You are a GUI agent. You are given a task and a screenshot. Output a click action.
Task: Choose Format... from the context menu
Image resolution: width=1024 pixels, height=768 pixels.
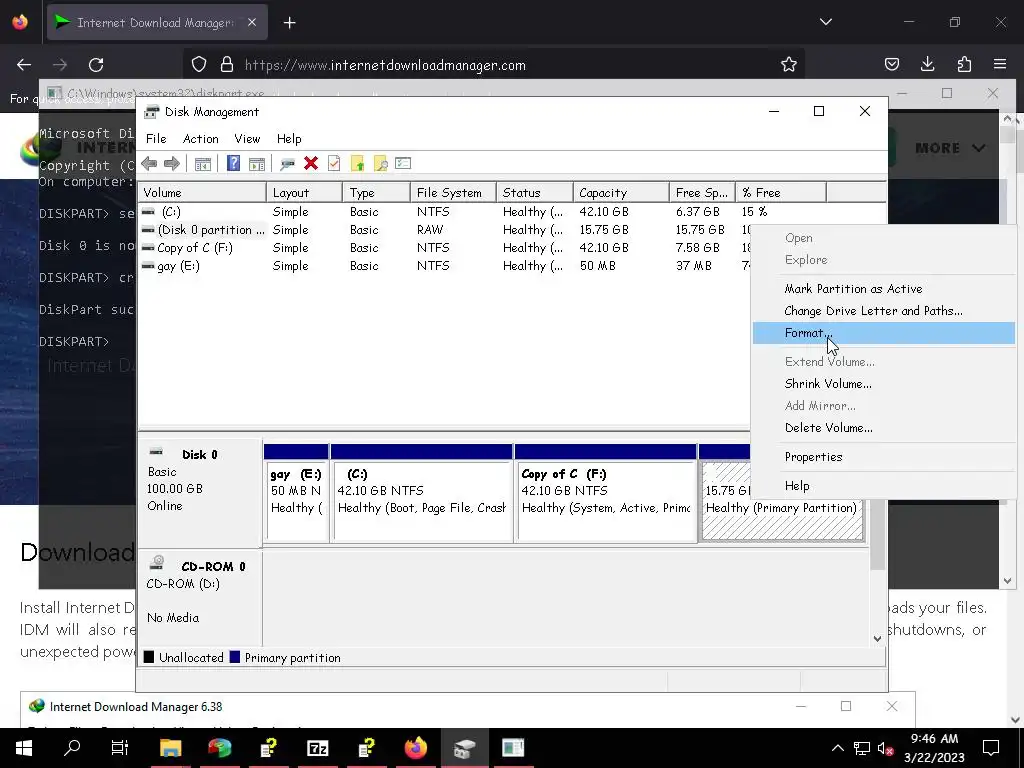[884, 333]
